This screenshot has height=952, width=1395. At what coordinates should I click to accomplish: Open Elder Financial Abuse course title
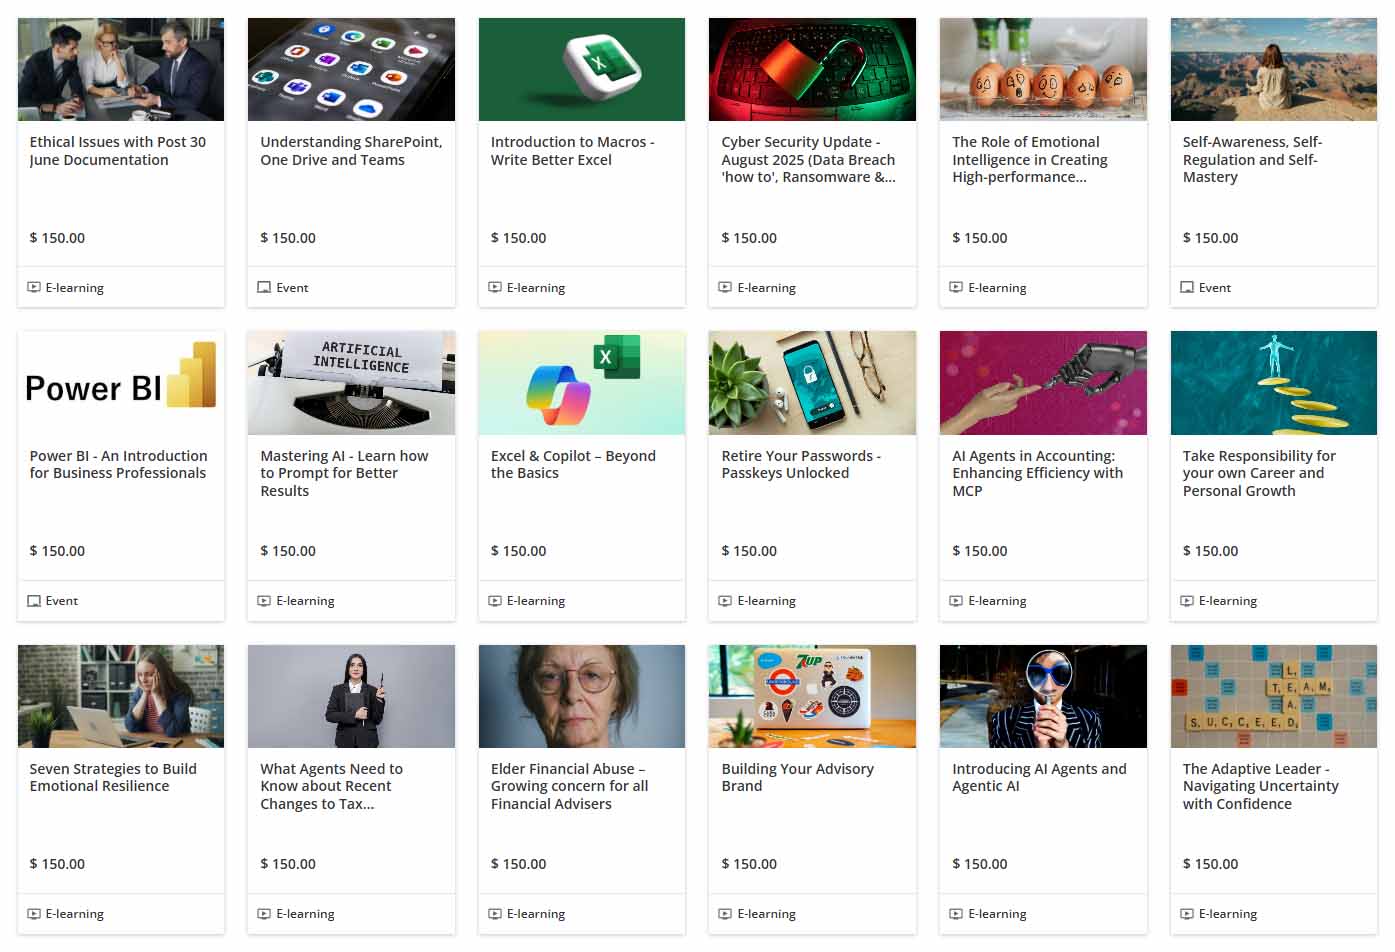(569, 786)
